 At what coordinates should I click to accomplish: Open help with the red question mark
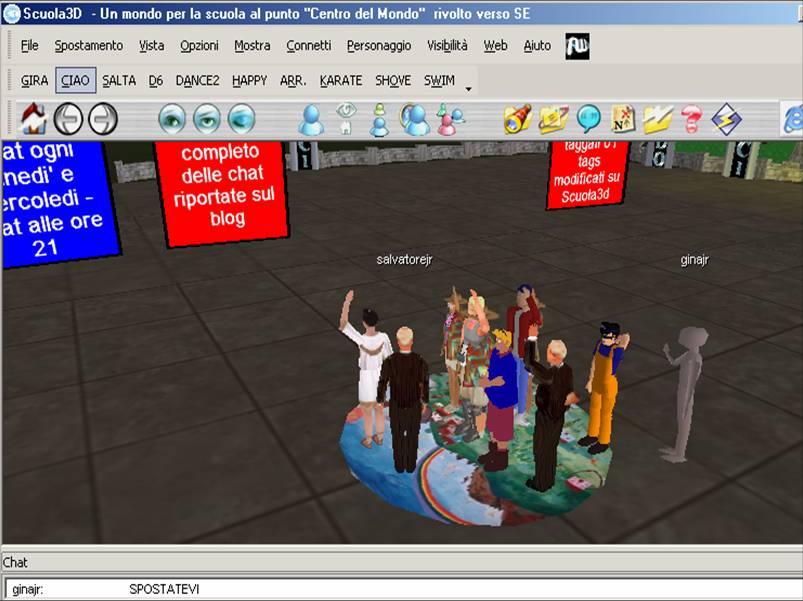[691, 119]
